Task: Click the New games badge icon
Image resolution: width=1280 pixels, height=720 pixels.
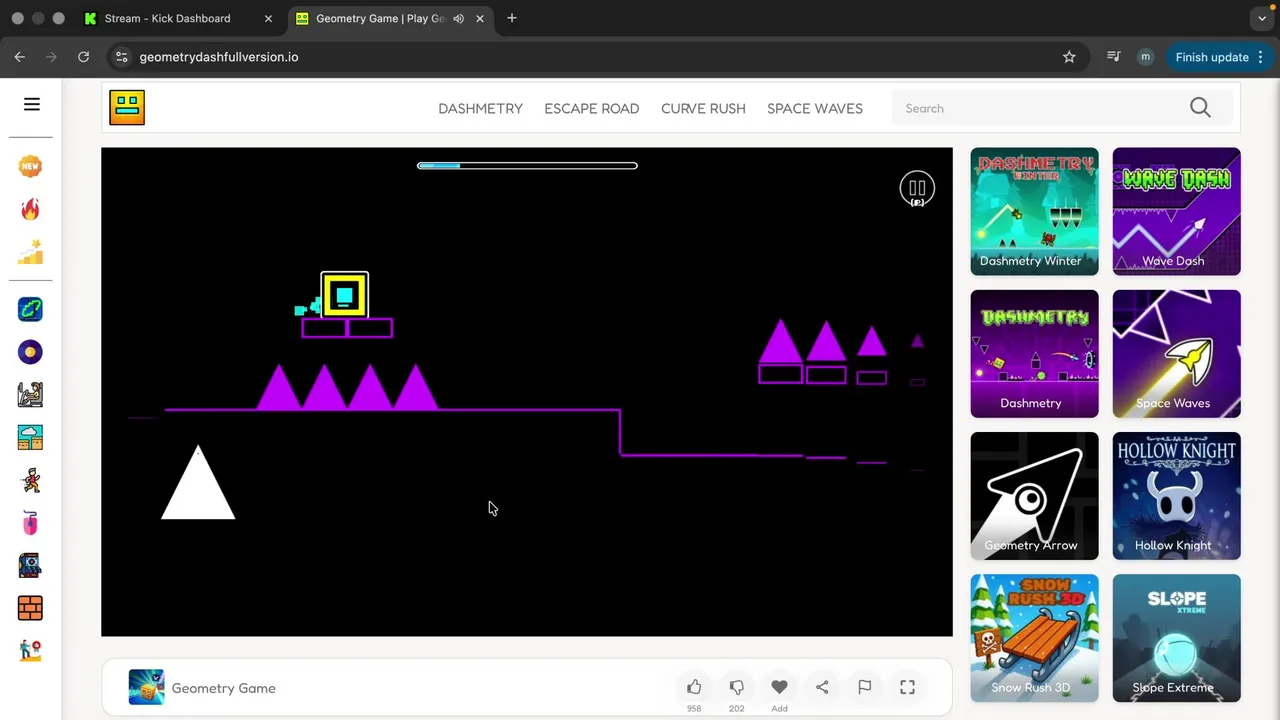Action: click(30, 166)
